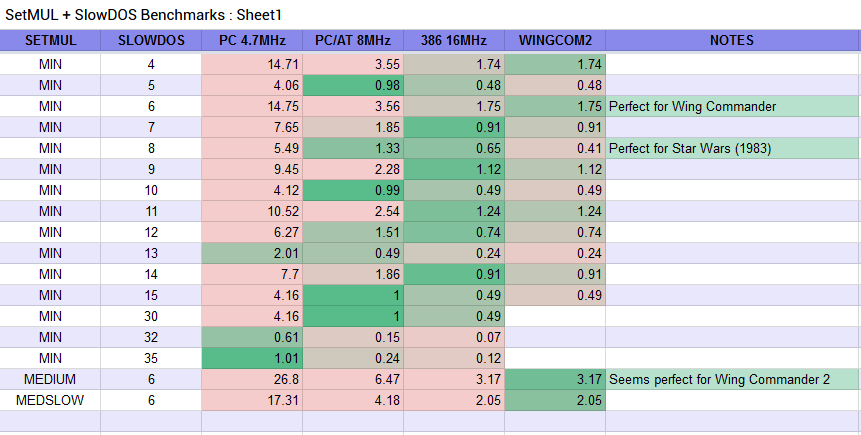
Task: Select the MEDIUM cell in SETMUL column
Action: (50, 380)
